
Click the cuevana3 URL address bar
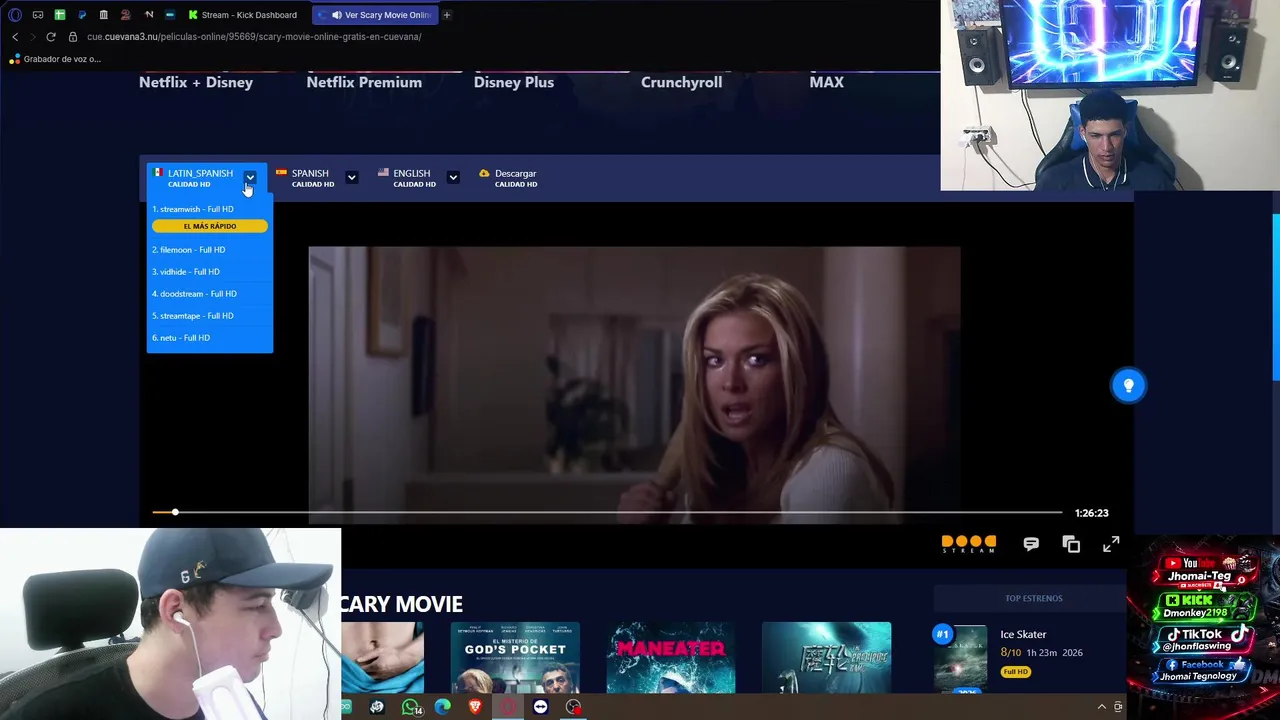(x=254, y=37)
